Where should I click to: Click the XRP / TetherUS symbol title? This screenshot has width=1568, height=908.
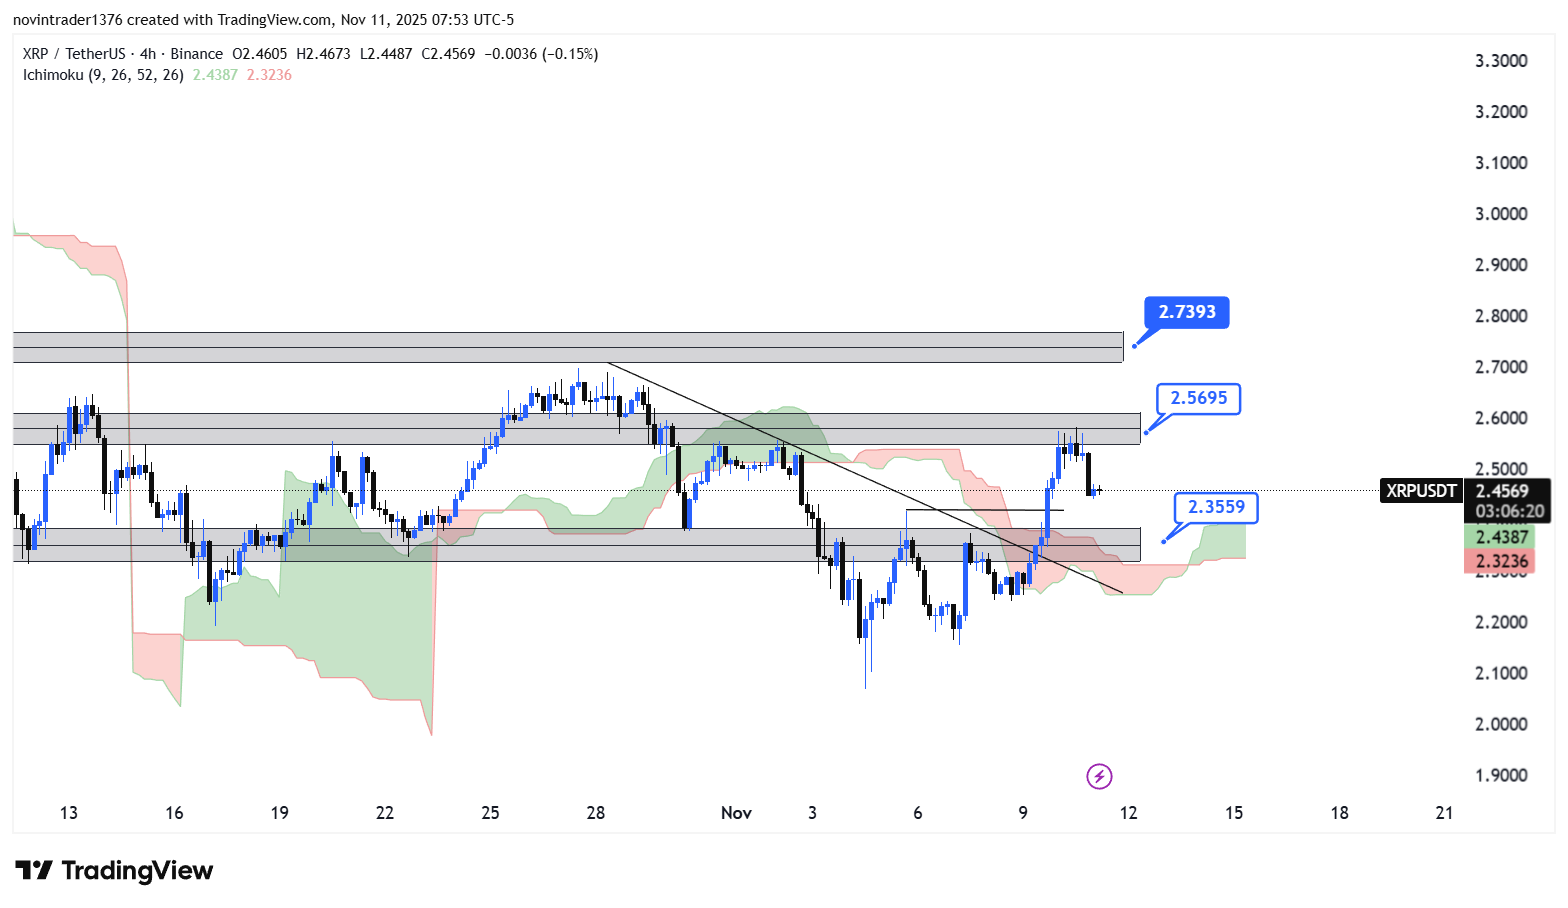(x=74, y=54)
